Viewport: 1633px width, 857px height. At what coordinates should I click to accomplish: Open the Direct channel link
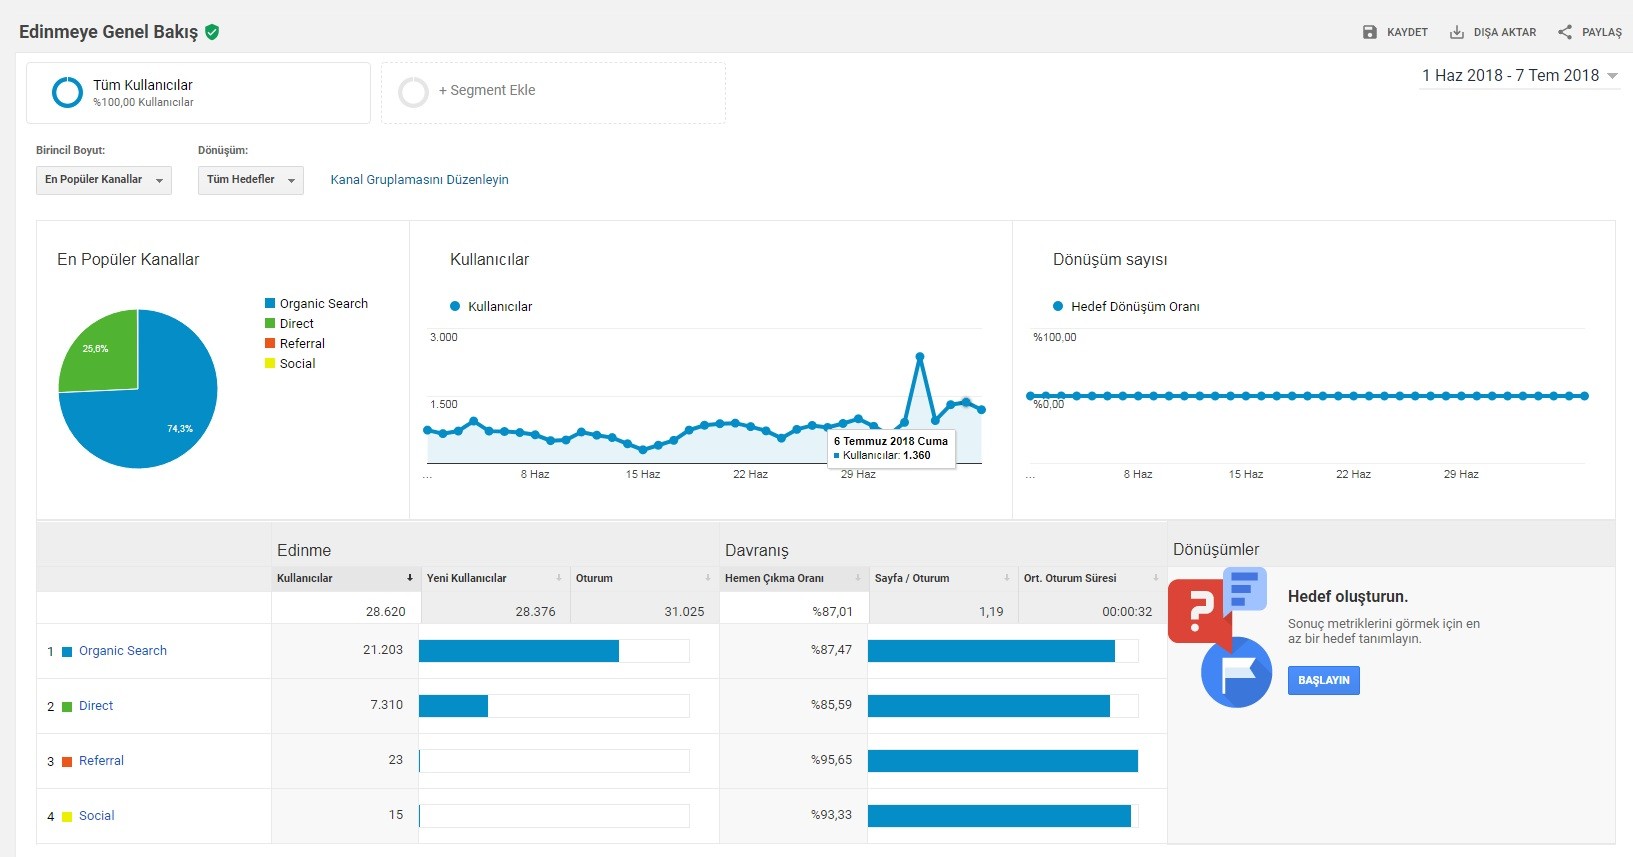pyautogui.click(x=96, y=706)
